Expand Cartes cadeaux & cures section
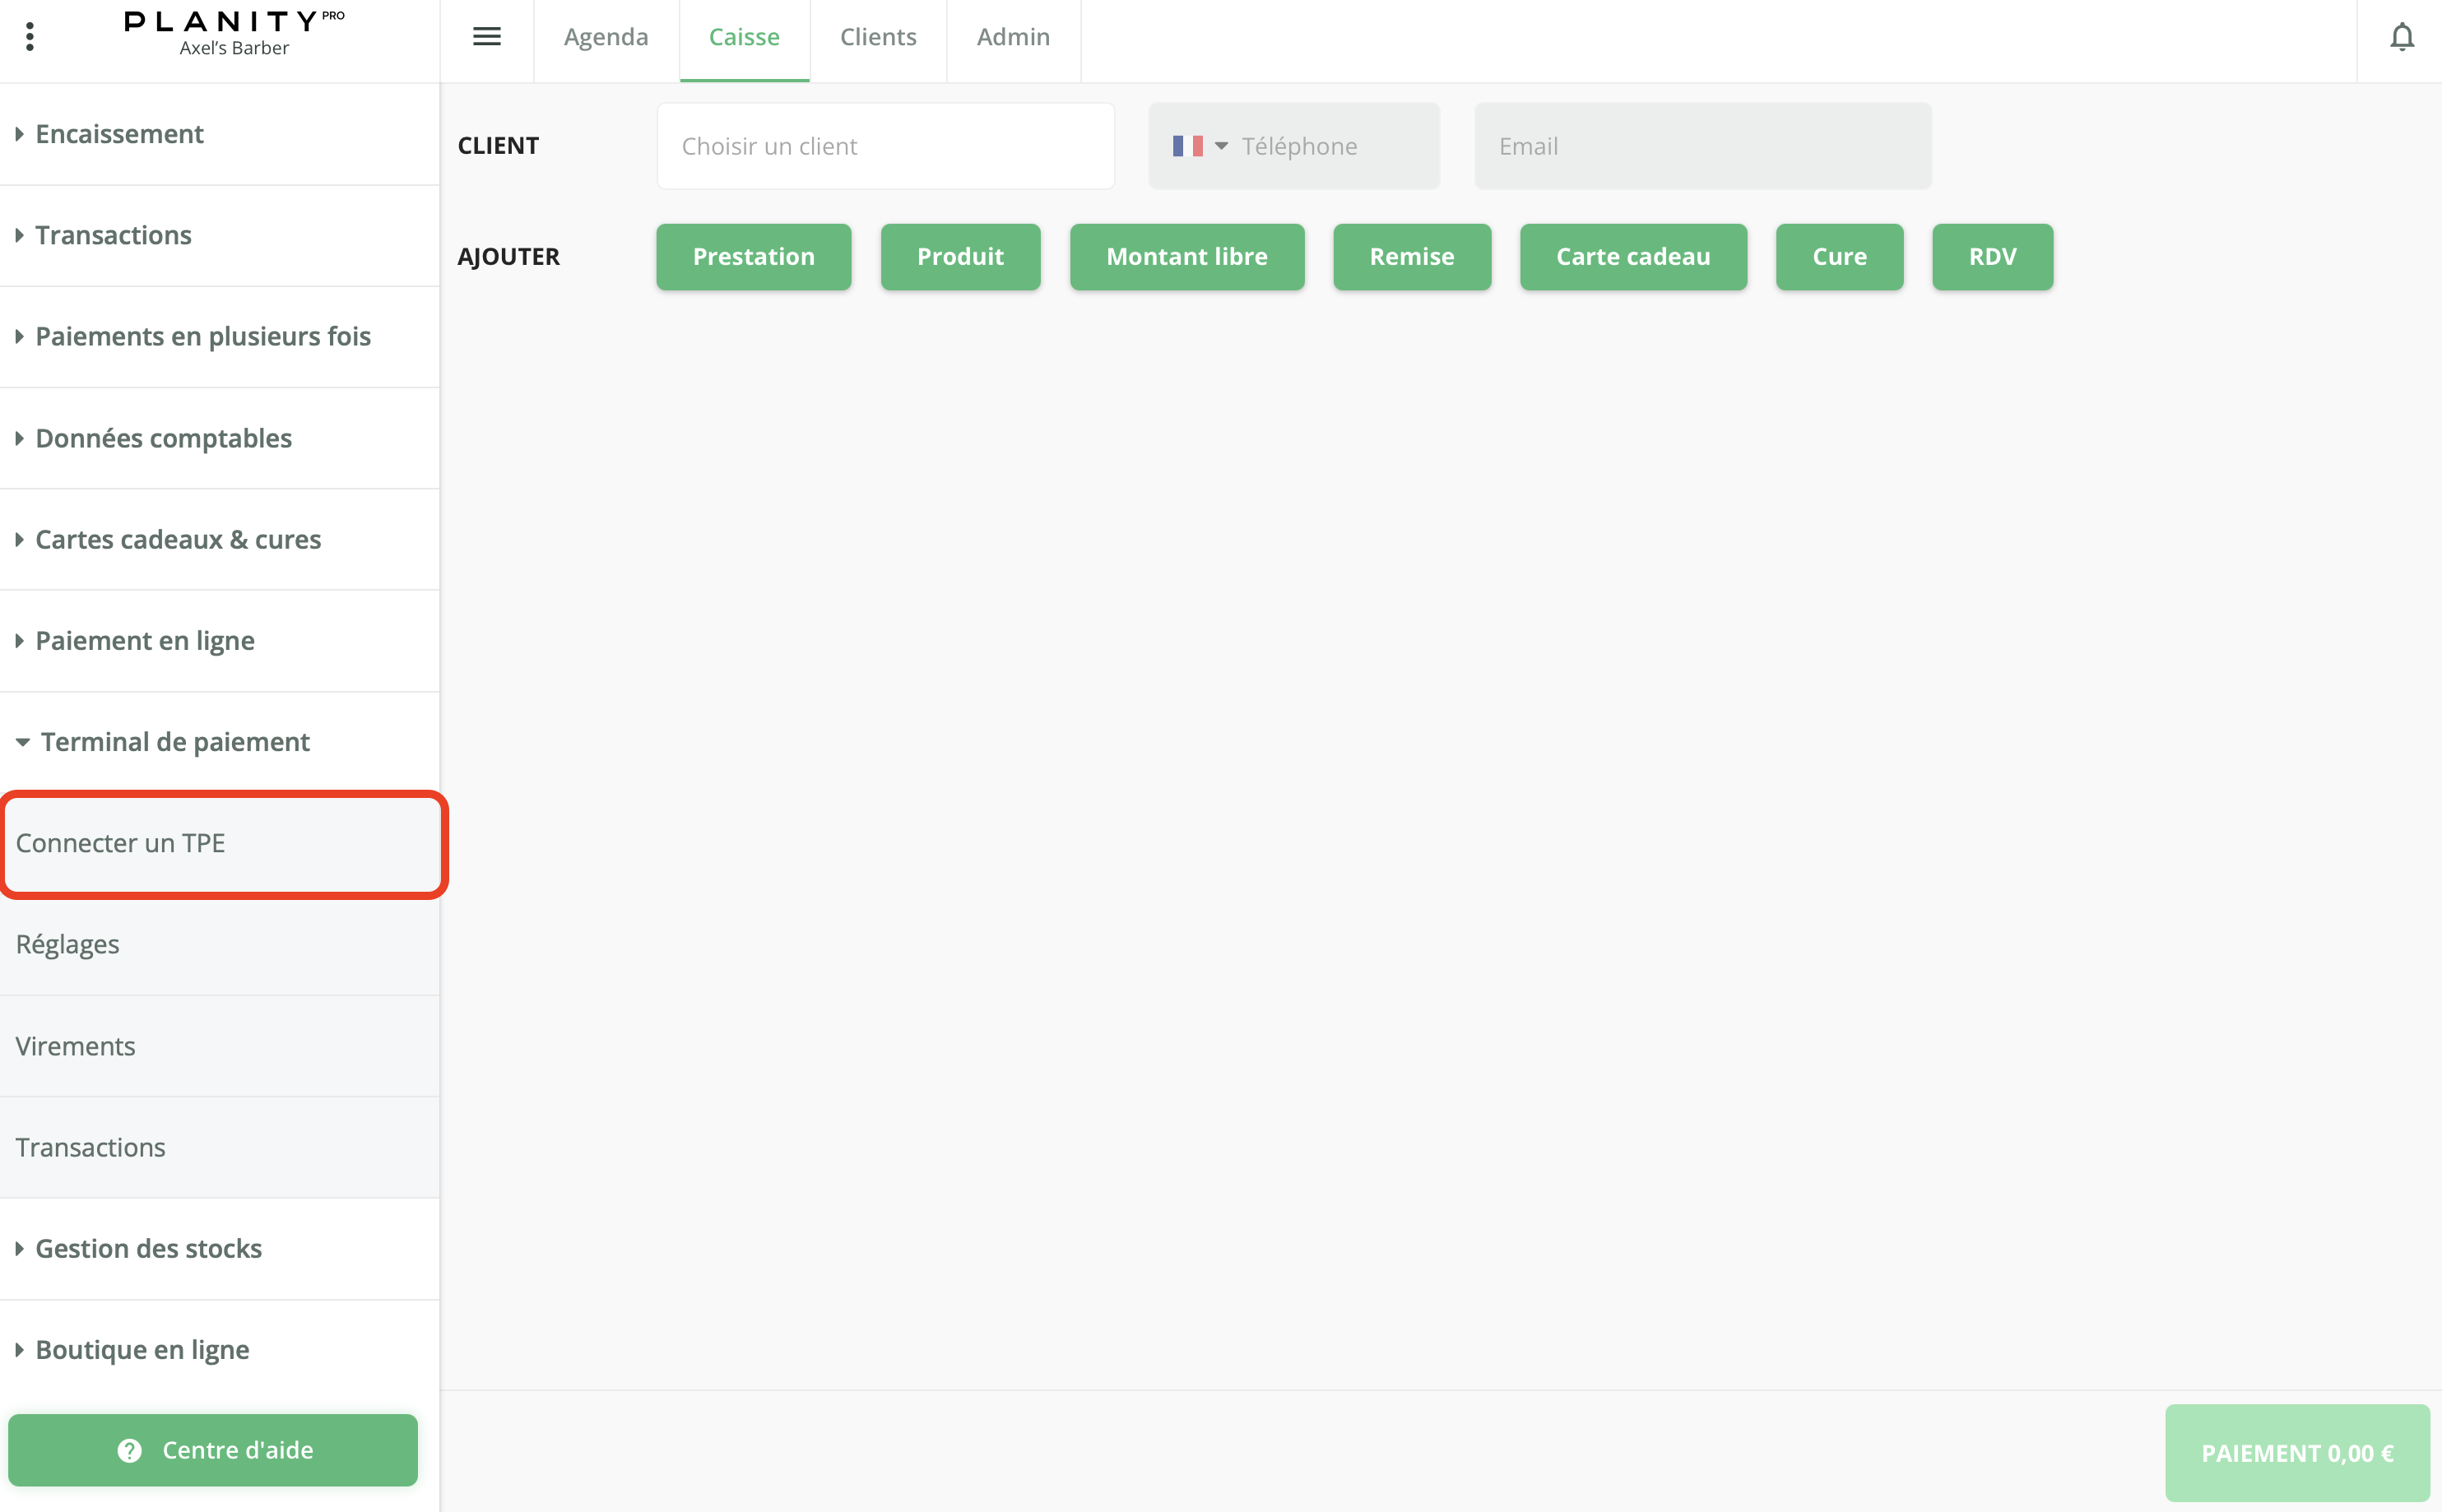This screenshot has width=2442, height=1512. point(178,540)
